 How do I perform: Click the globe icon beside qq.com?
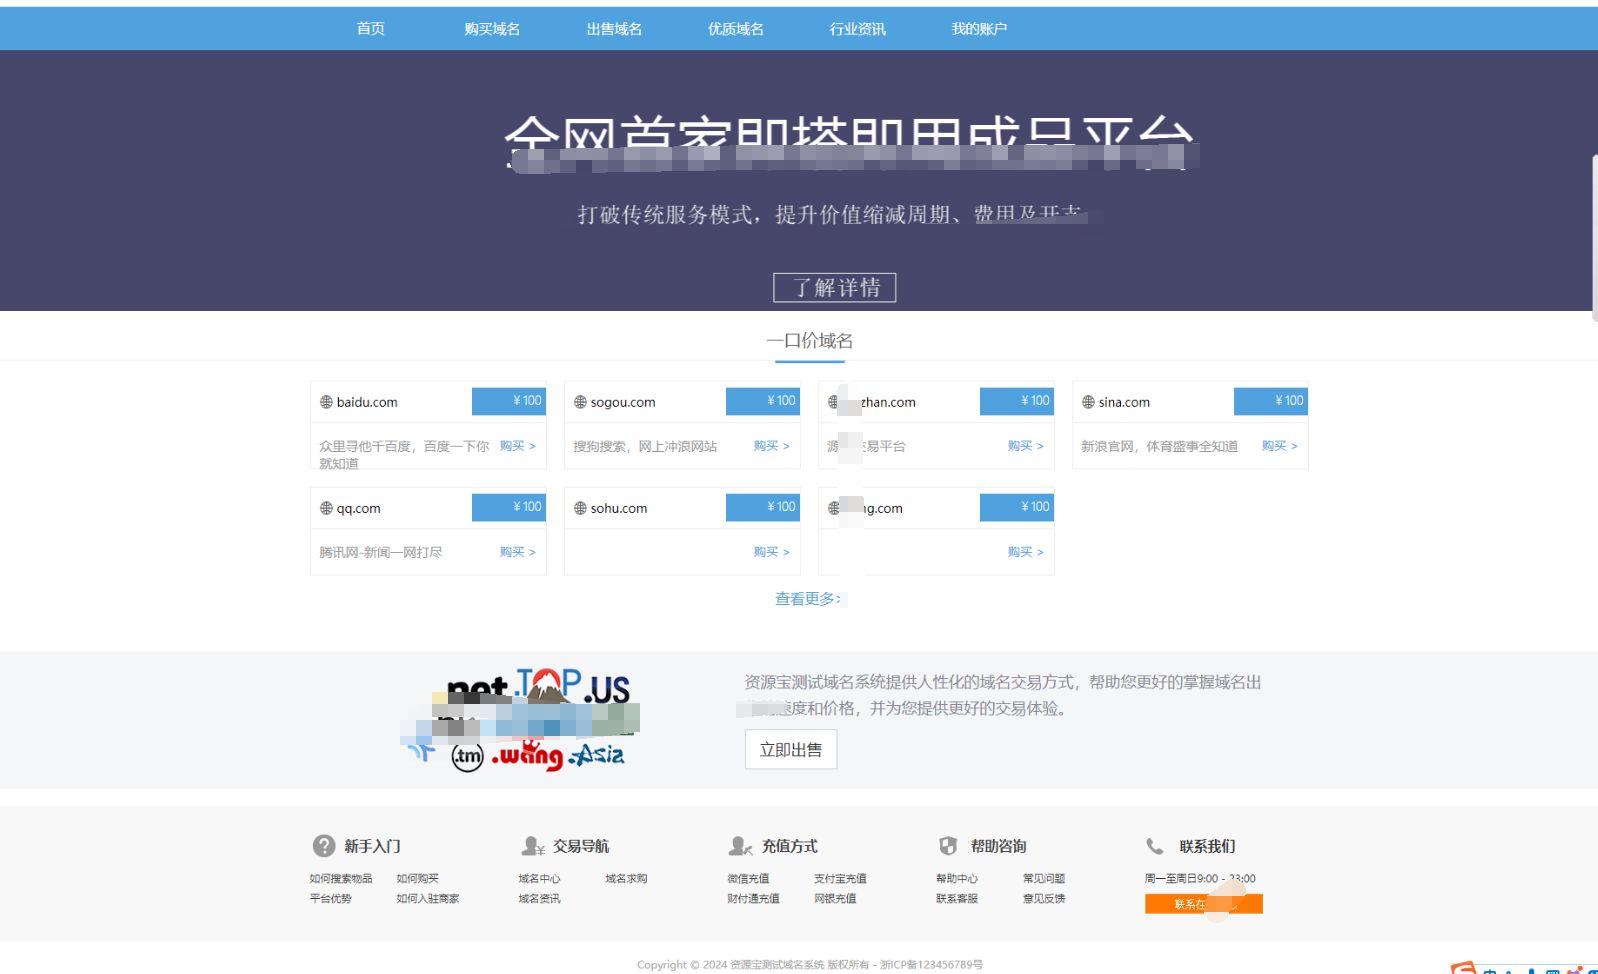(326, 508)
